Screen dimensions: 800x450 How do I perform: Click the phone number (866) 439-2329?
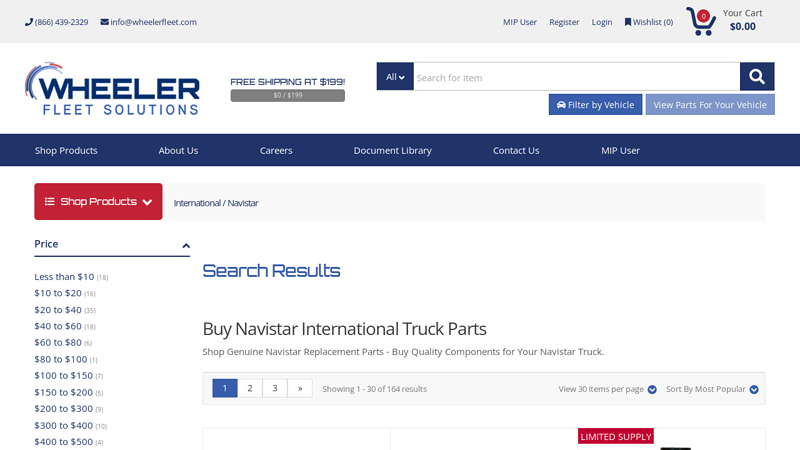57,22
